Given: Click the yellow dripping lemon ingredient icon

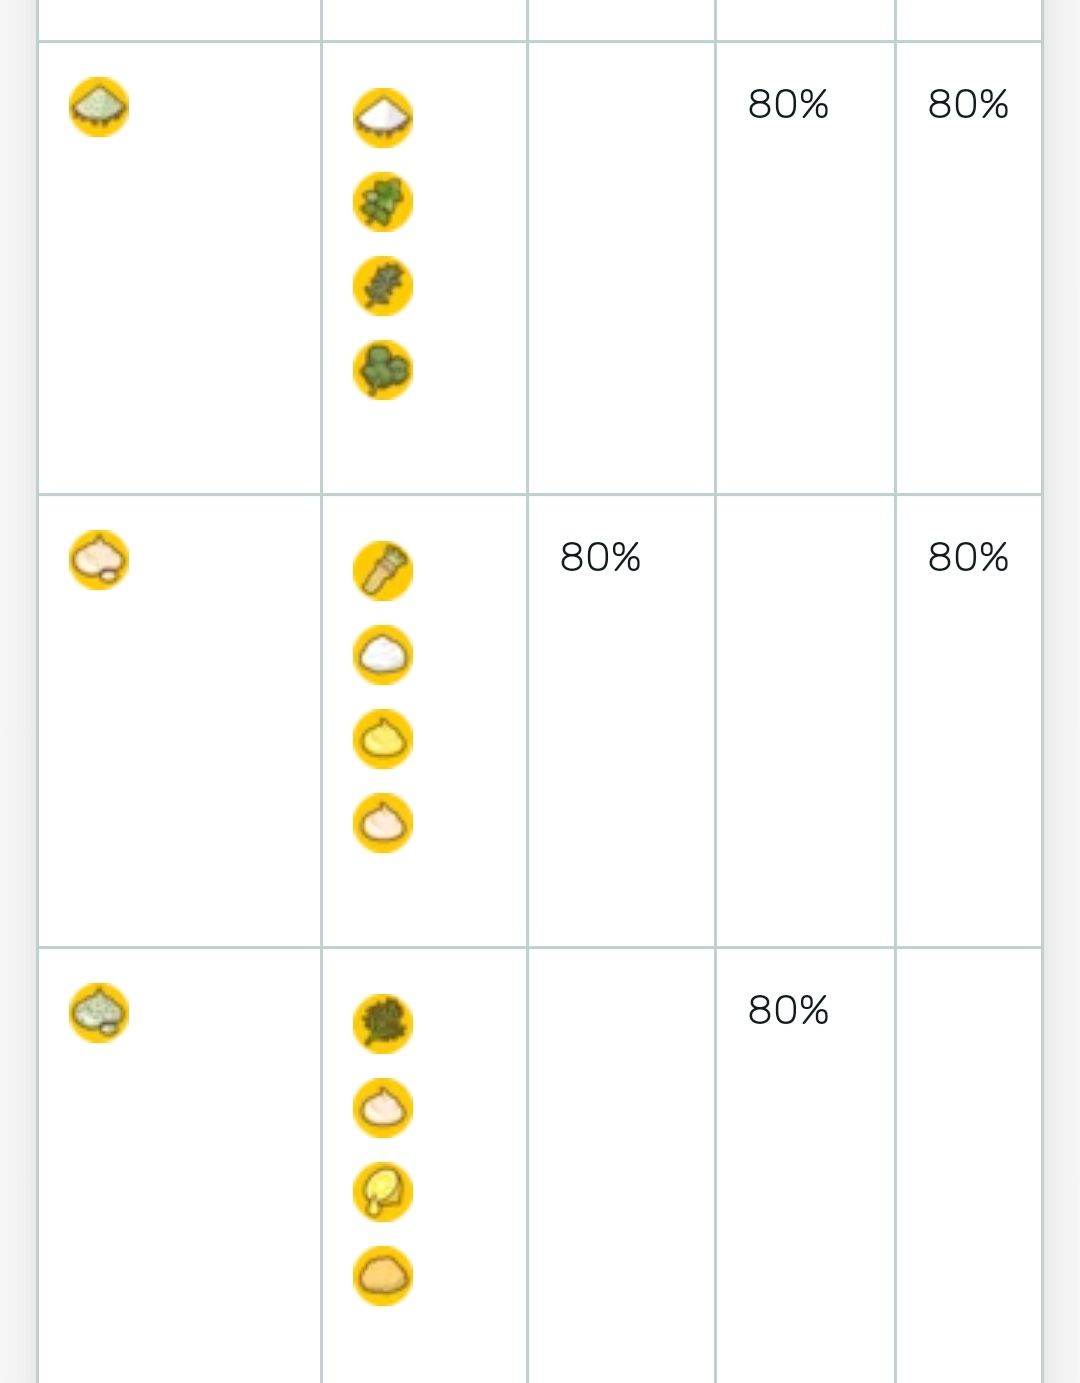Looking at the screenshot, I should (383, 1192).
